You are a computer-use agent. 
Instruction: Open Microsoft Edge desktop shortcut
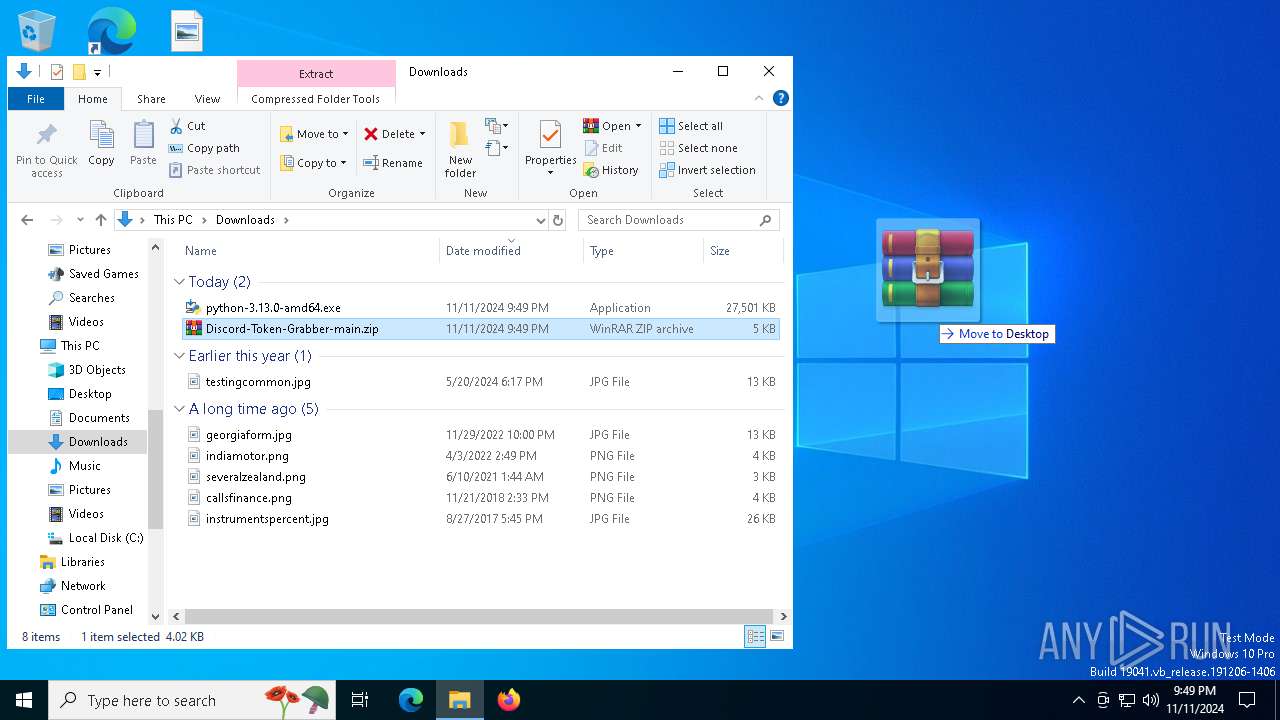110,30
